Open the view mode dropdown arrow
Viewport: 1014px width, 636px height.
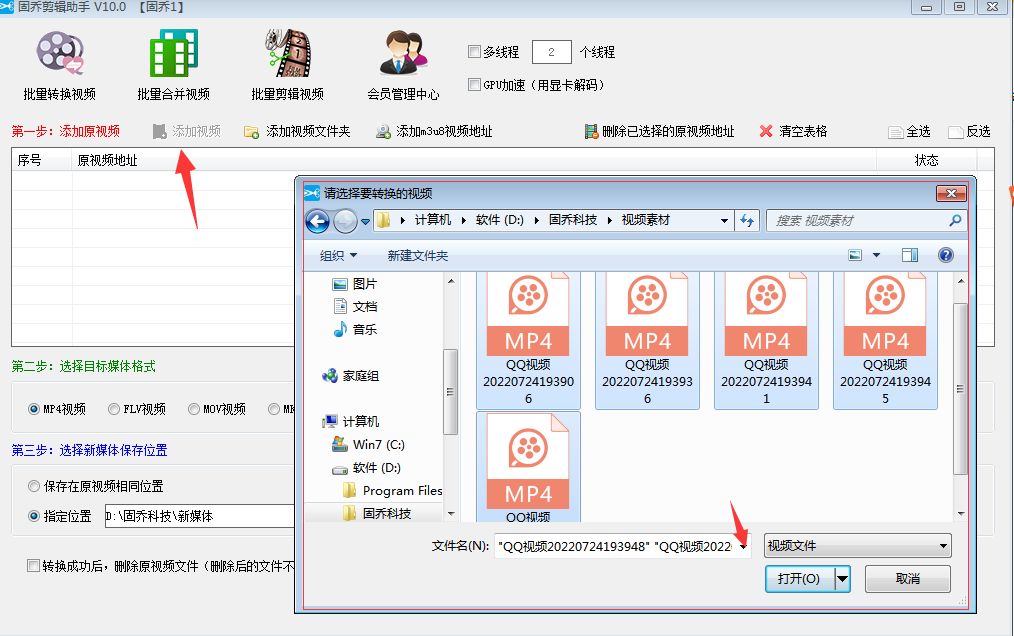click(x=876, y=255)
